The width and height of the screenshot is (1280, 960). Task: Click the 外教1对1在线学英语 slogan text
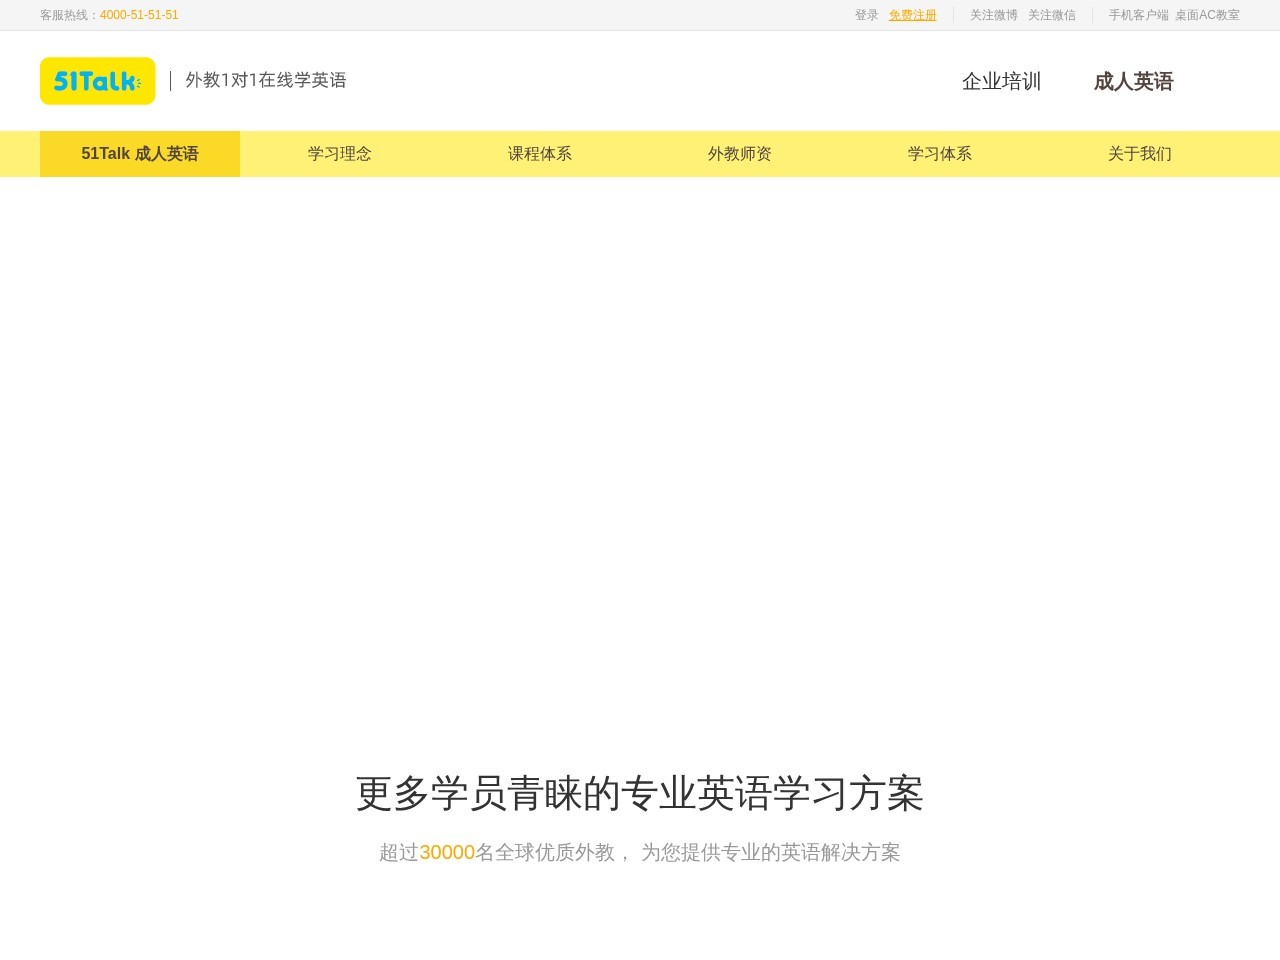[x=266, y=80]
